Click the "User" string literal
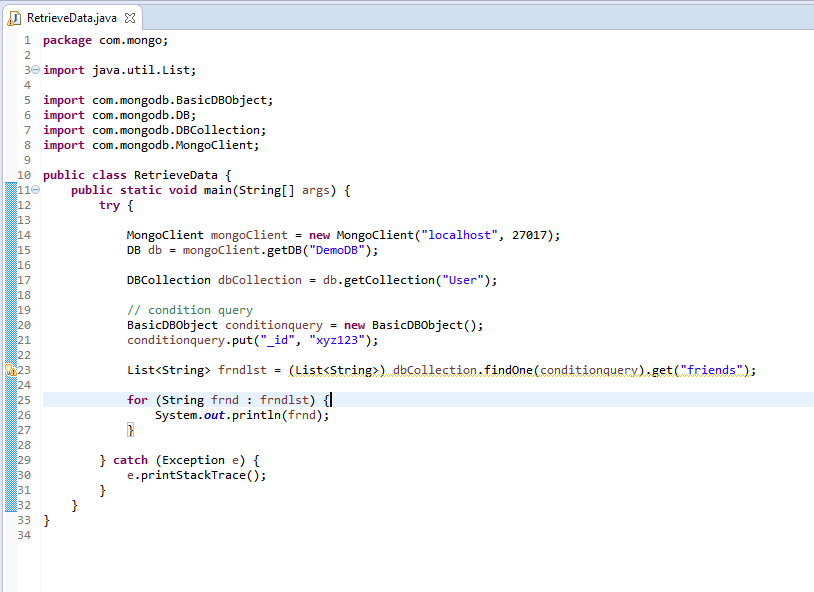This screenshot has width=814, height=592. coord(463,280)
